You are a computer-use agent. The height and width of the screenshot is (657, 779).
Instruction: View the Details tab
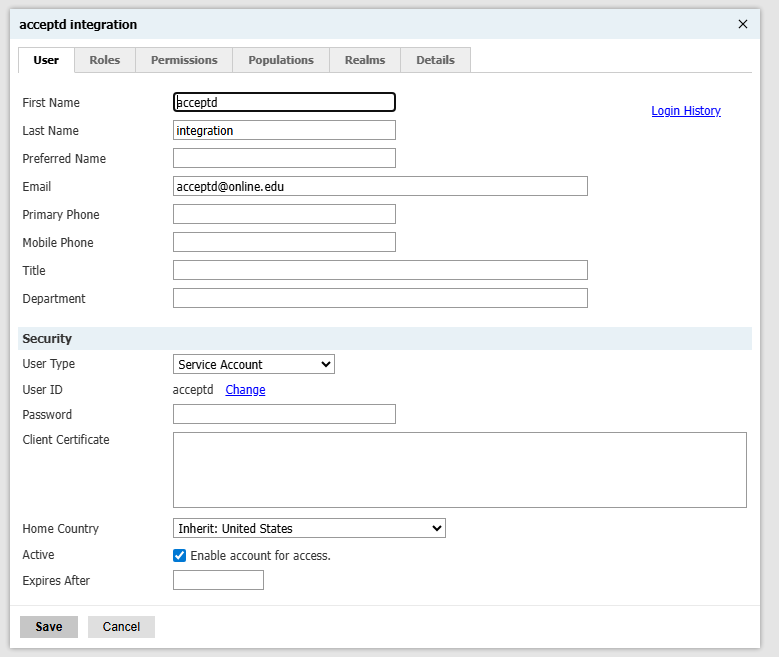[435, 60]
